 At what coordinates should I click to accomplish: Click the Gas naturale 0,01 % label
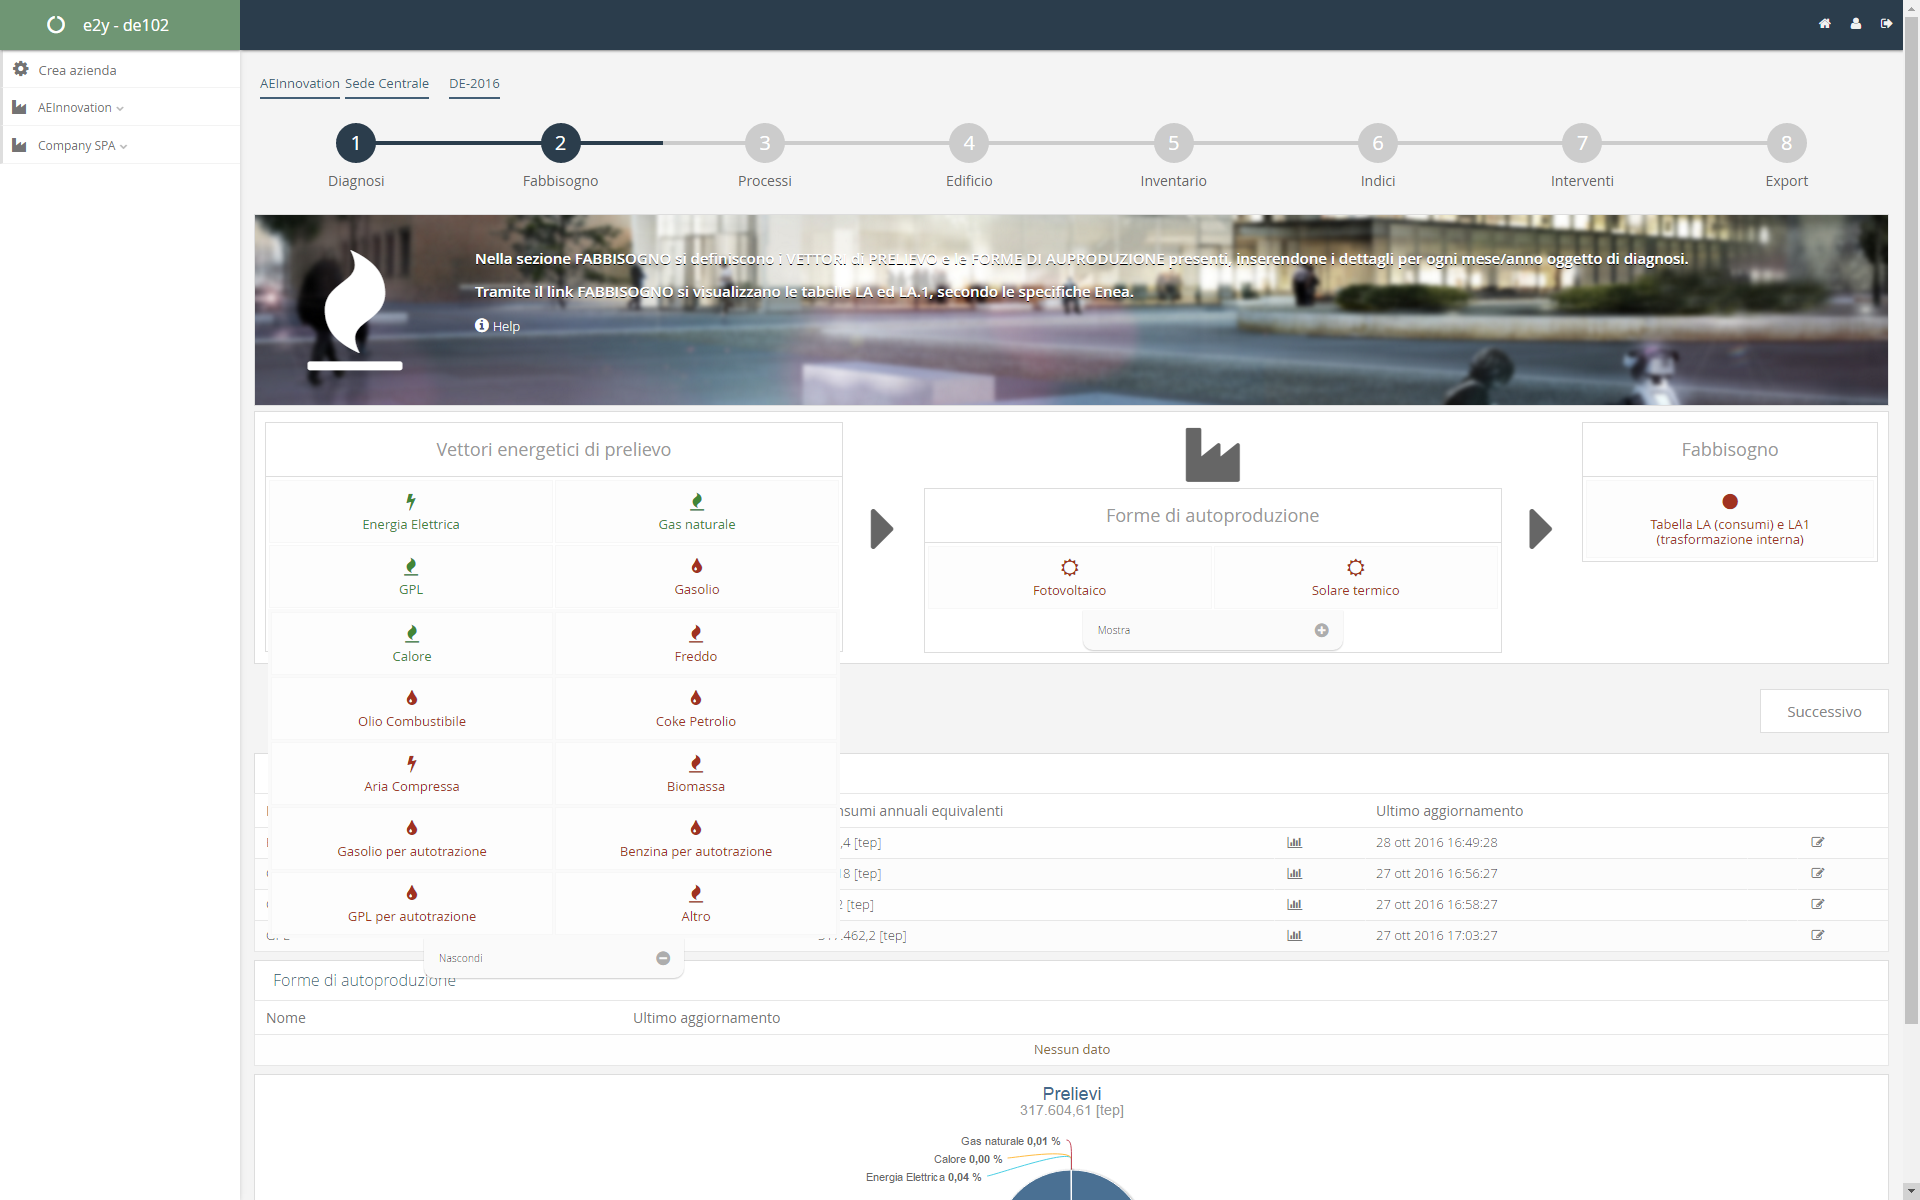[x=1010, y=1141]
